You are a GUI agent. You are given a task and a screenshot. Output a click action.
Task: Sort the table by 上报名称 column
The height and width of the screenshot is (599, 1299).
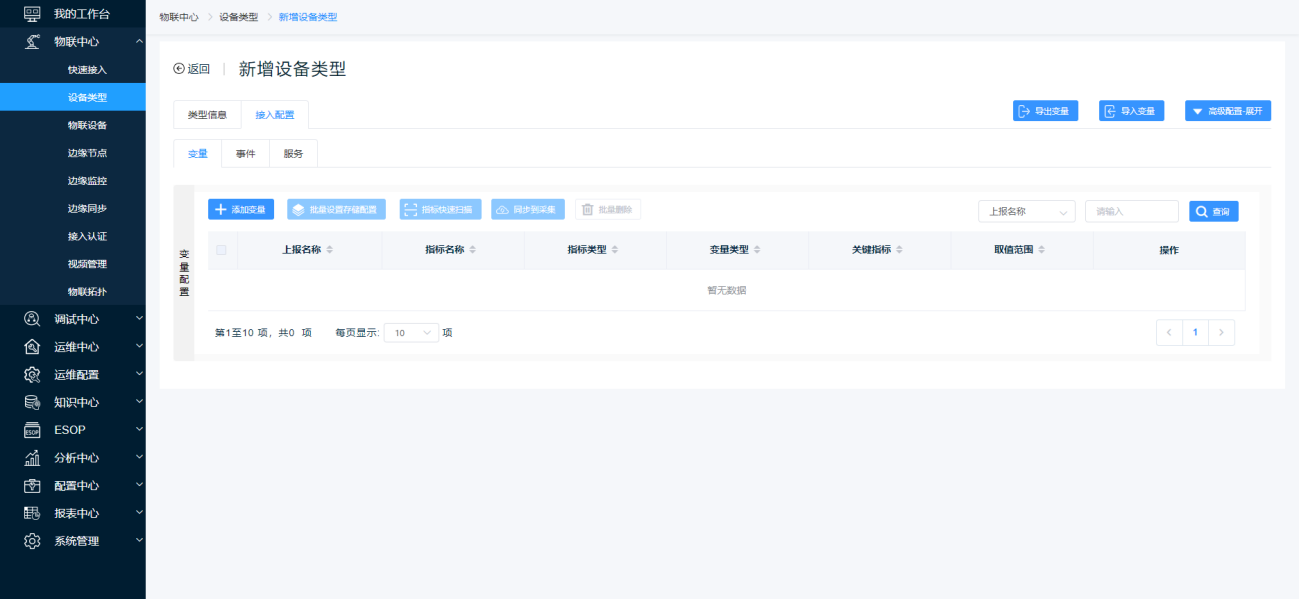pyautogui.click(x=330, y=250)
